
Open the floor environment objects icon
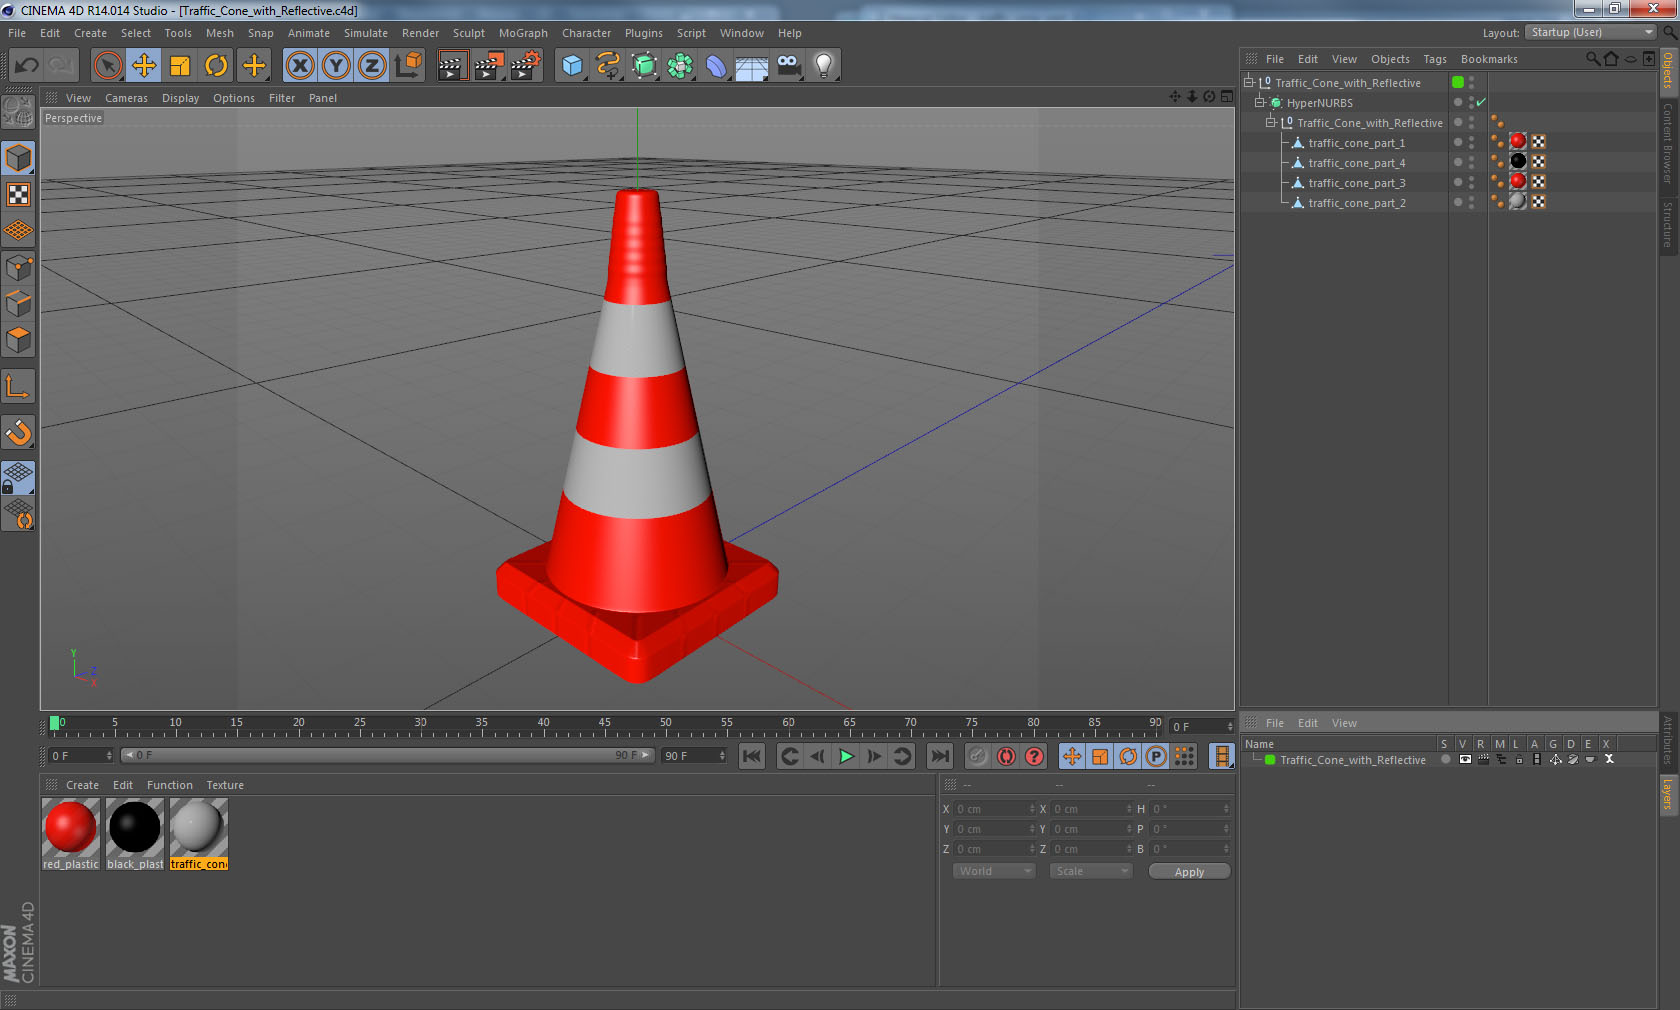pyautogui.click(x=752, y=66)
